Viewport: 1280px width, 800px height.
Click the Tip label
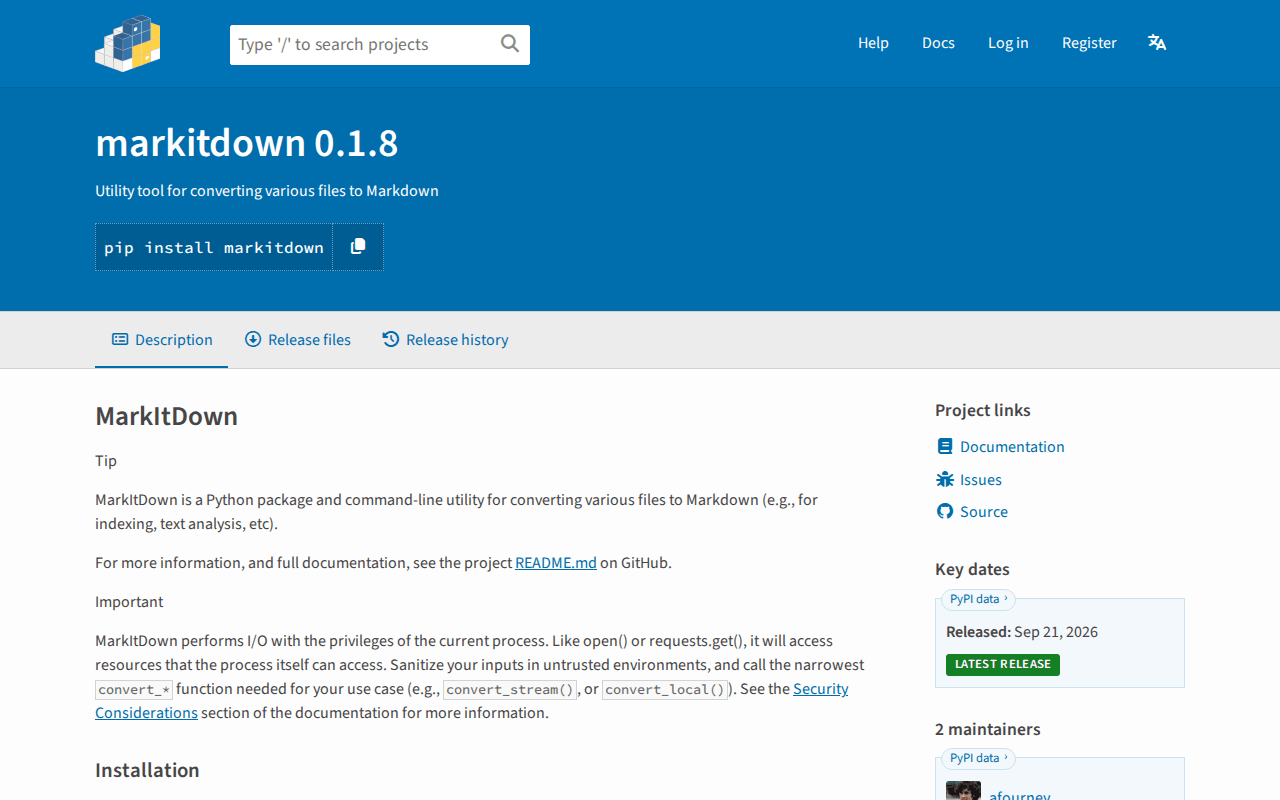tap(106, 461)
